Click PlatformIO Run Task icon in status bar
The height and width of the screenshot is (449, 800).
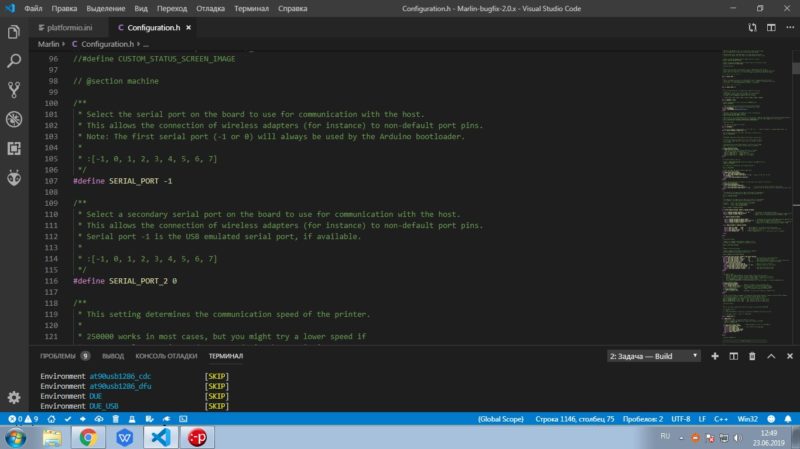pyautogui.click(x=149, y=419)
